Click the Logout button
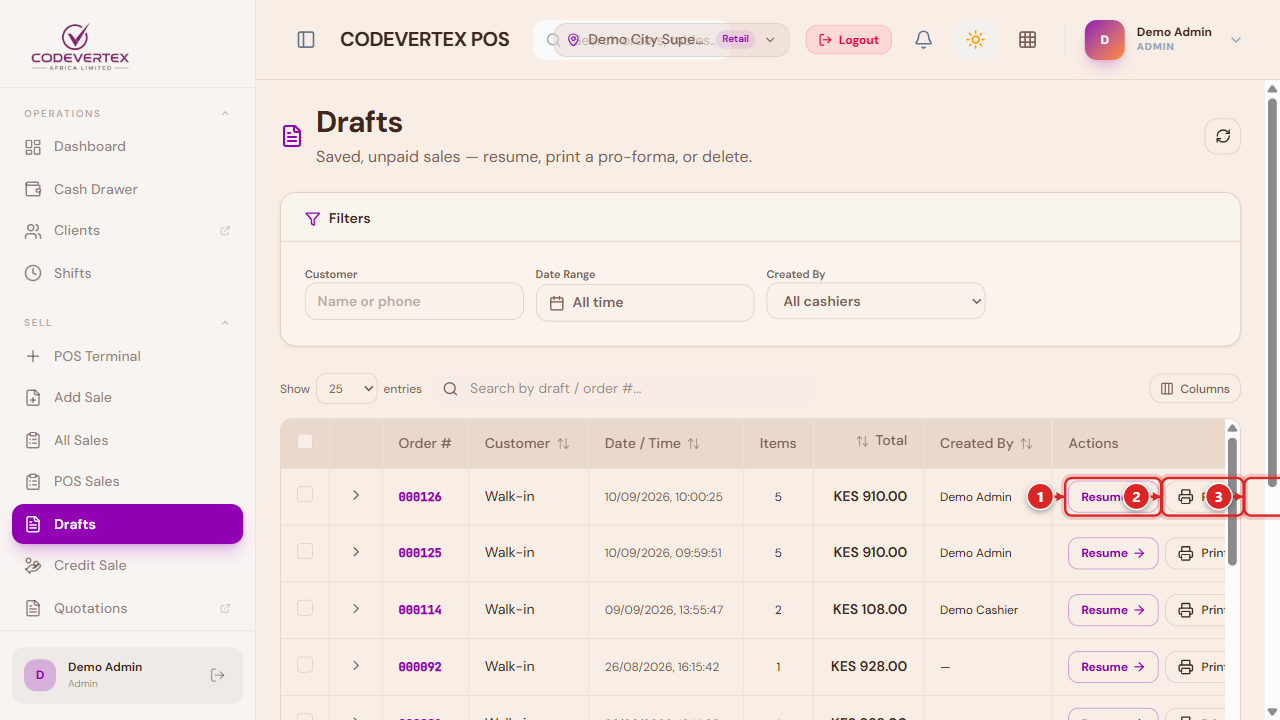This screenshot has width=1280, height=720. [x=849, y=40]
